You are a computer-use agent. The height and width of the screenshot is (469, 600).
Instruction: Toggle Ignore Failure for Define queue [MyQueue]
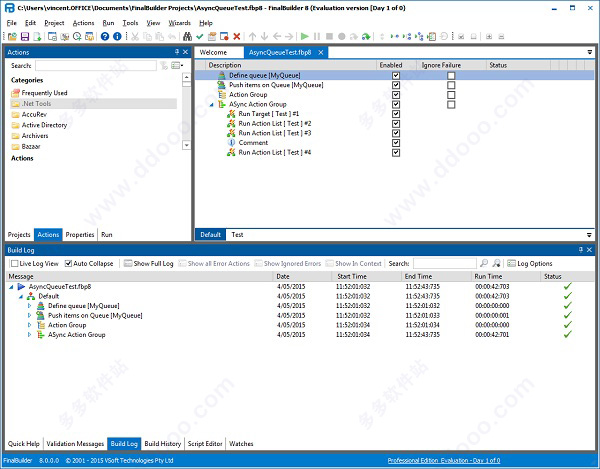[451, 75]
